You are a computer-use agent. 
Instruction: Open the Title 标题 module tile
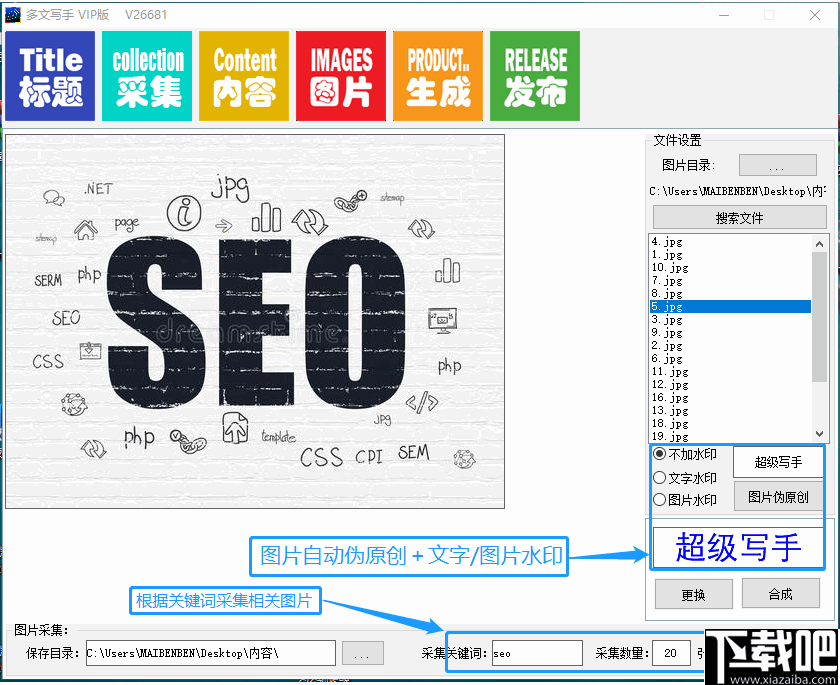point(50,76)
